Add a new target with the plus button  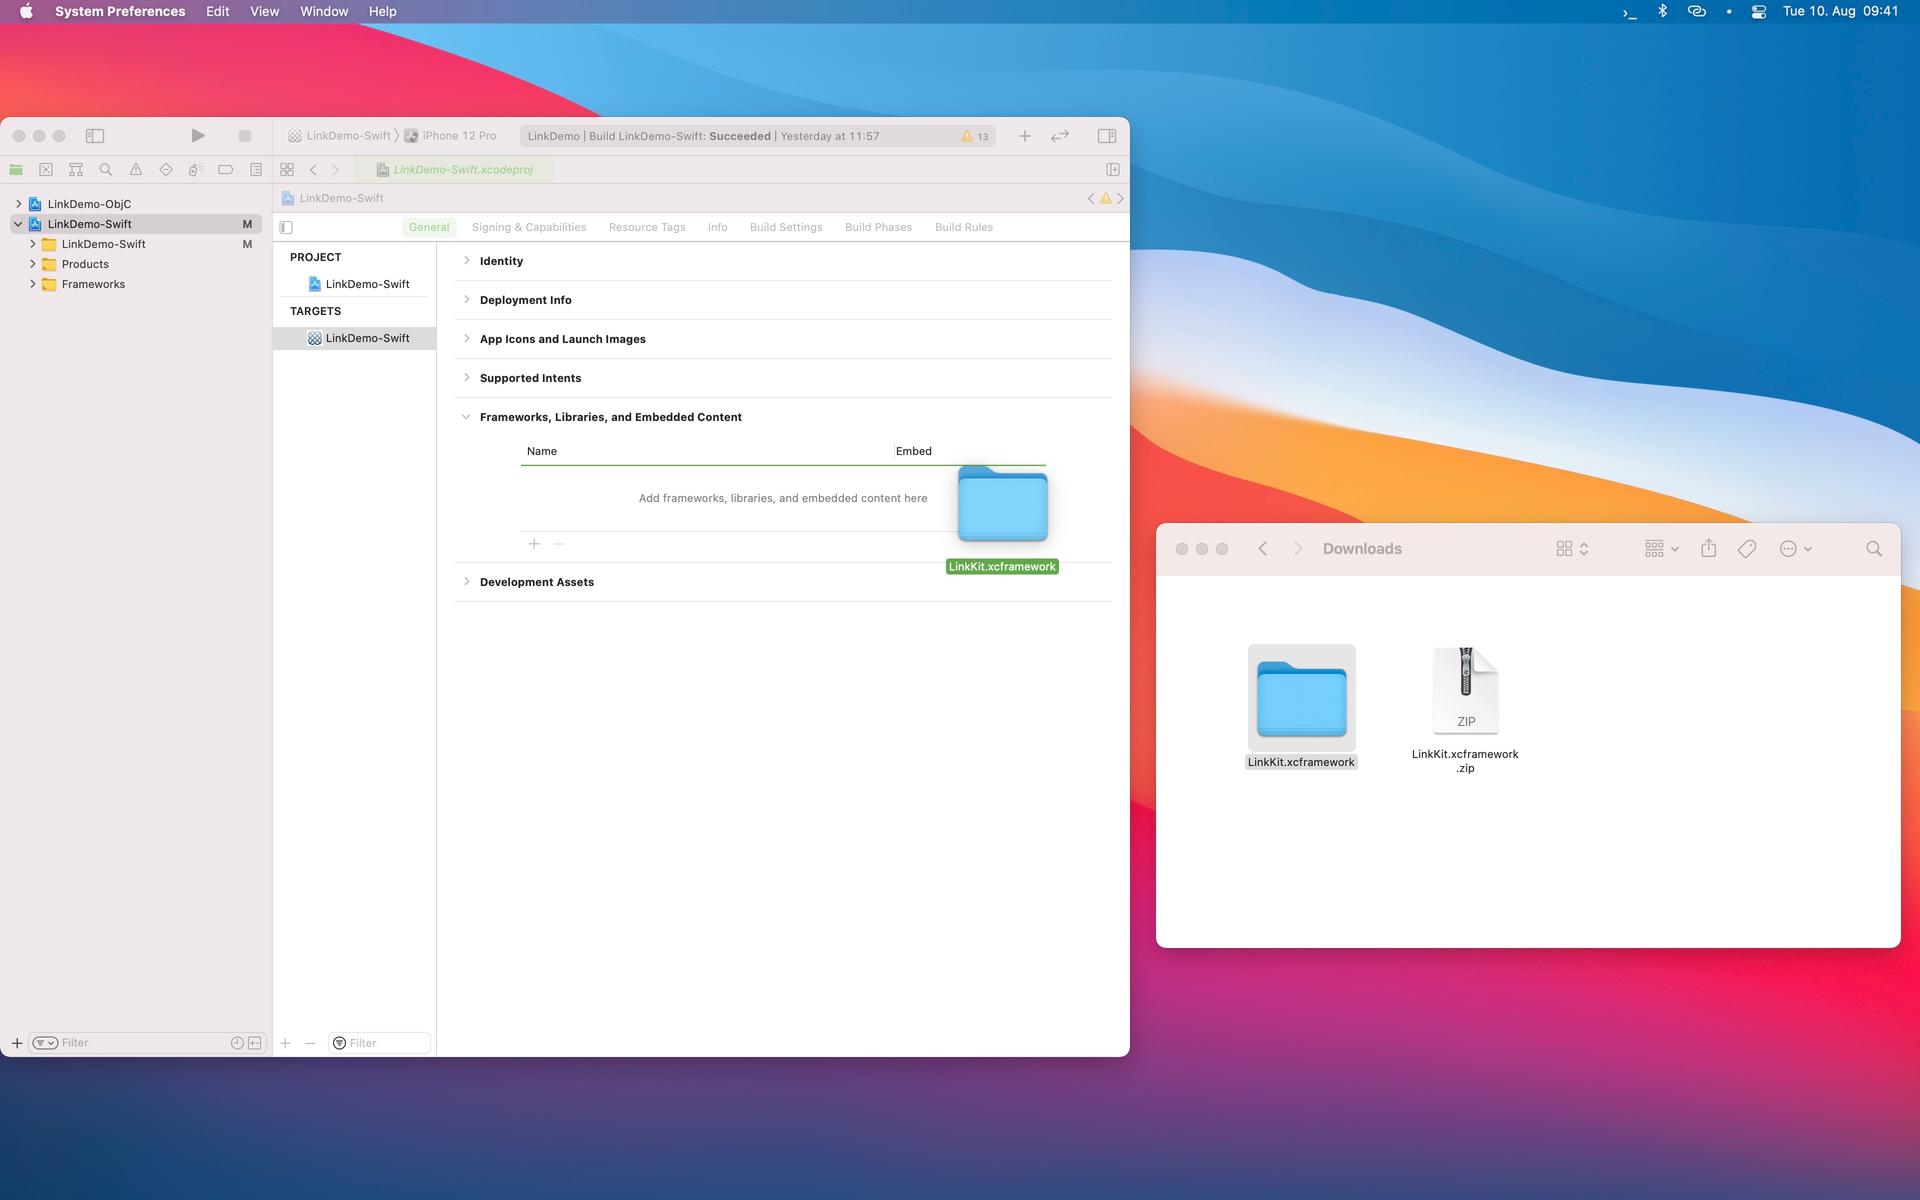285,1043
